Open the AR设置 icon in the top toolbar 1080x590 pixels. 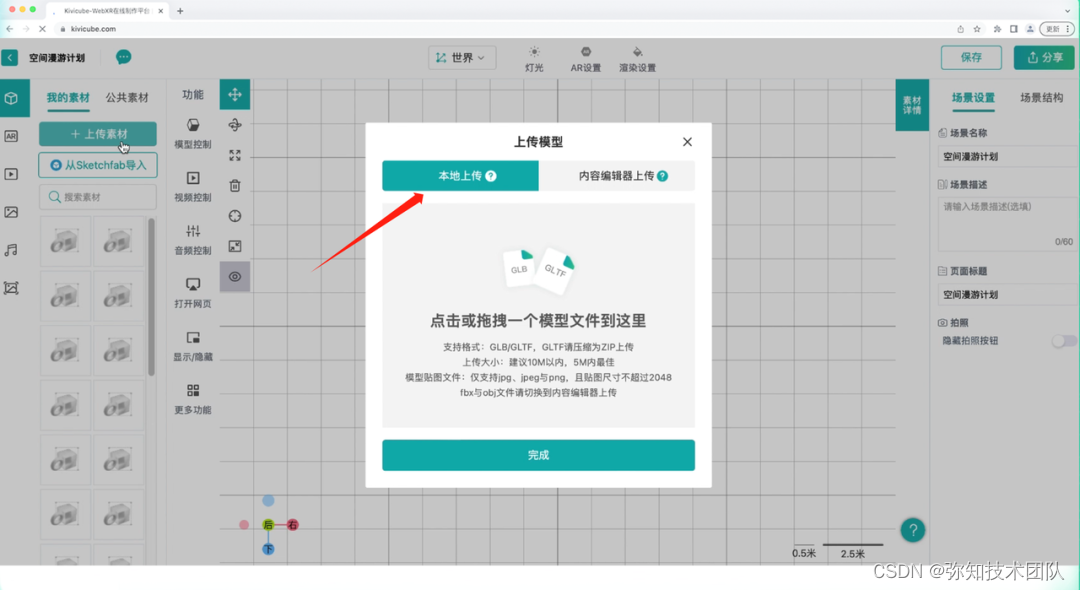(x=586, y=57)
